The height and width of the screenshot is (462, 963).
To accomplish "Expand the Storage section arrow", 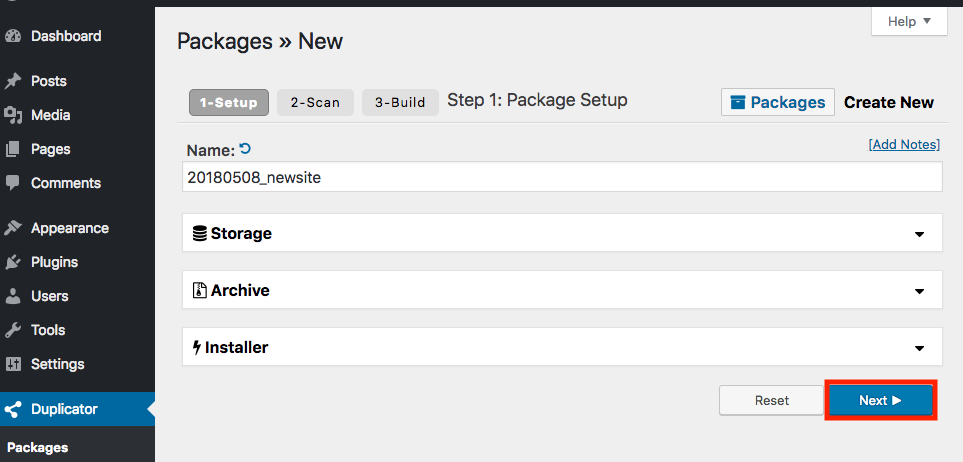I will (x=919, y=234).
